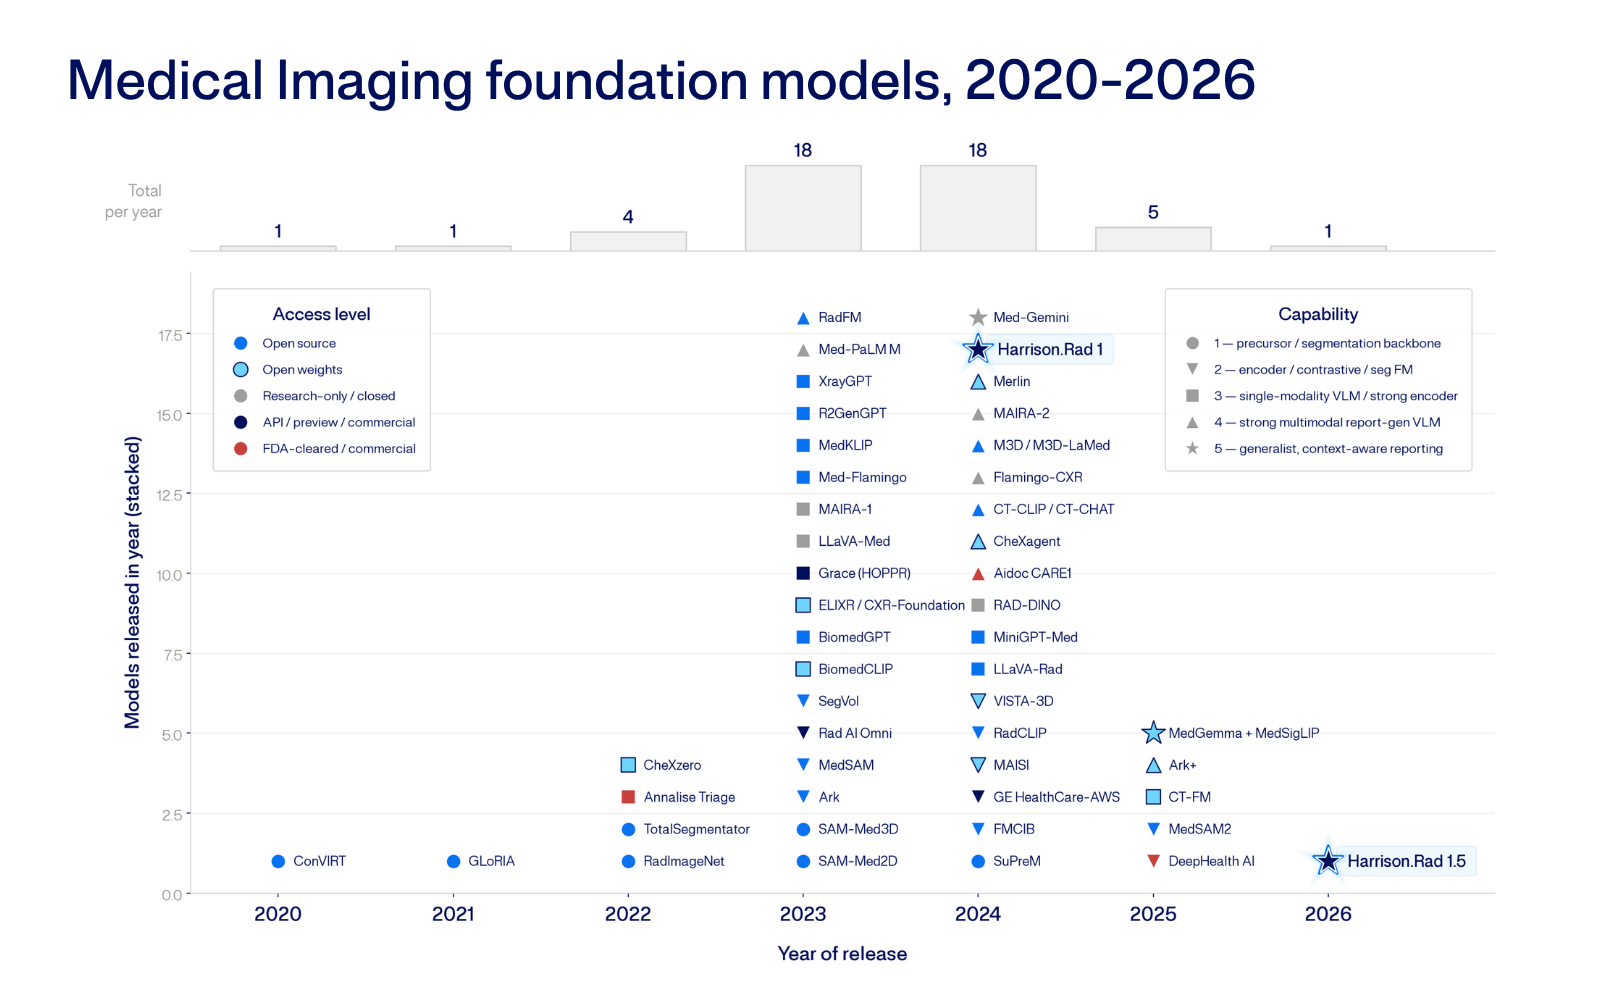Click the 2025 total bar labeled 5

pyautogui.click(x=1153, y=239)
